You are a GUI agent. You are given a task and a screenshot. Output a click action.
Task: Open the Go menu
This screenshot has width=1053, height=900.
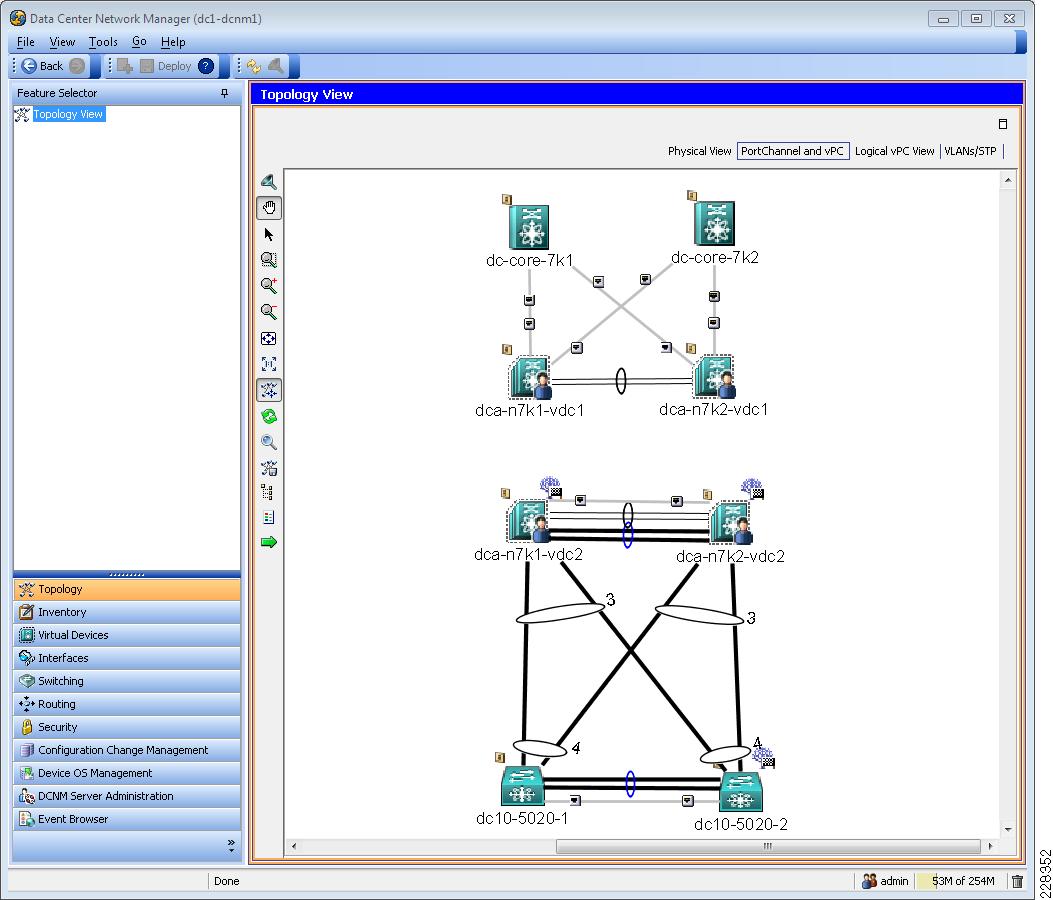click(x=139, y=42)
